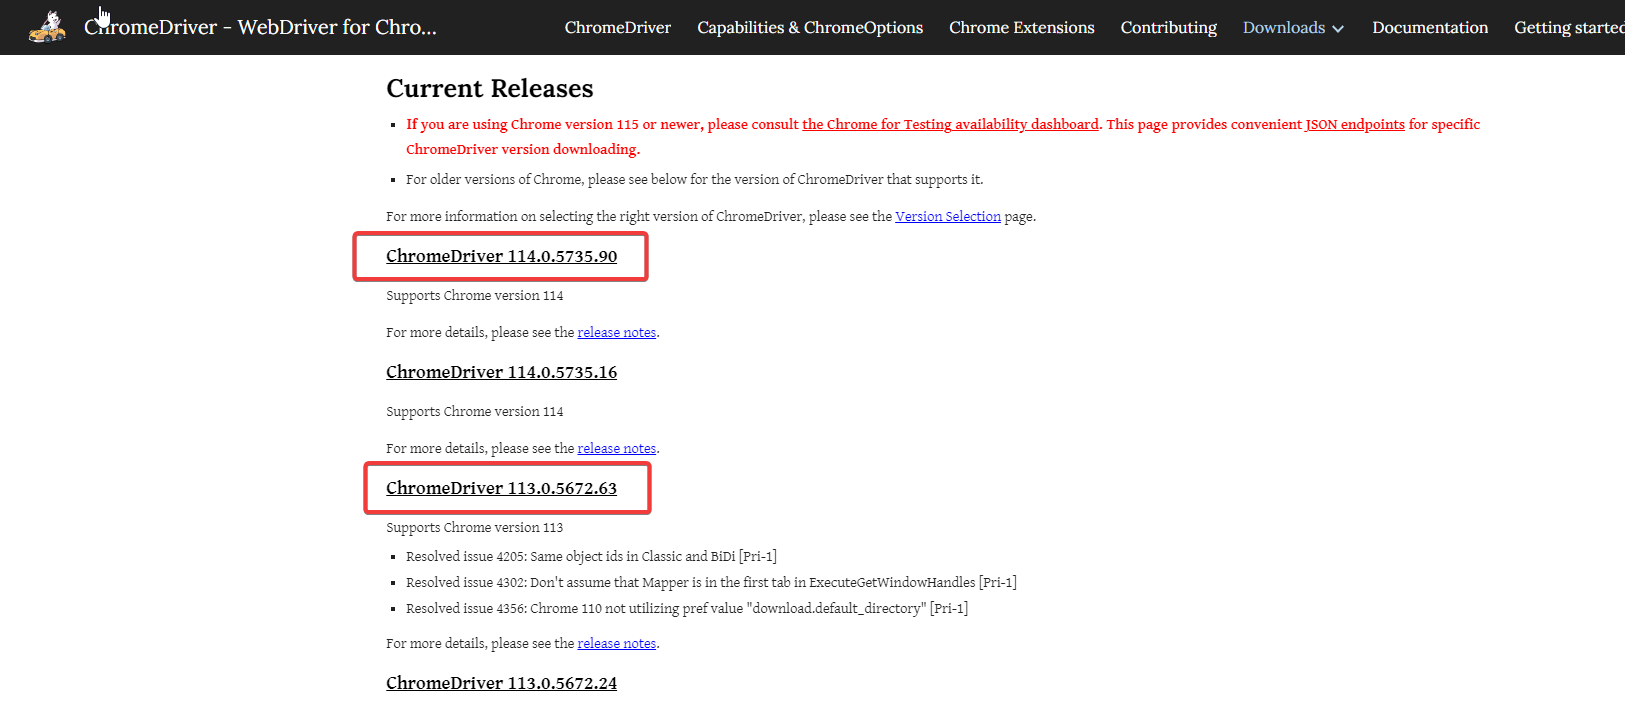Open release notes under ChromeDriver 113.0.5672.63

(617, 643)
